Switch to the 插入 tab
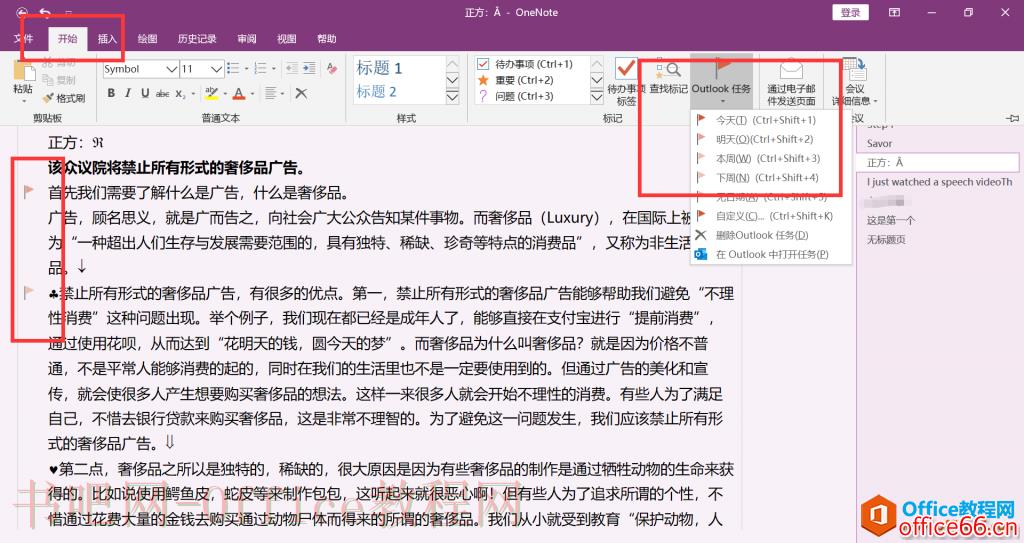This screenshot has height=543, width=1024. [107, 39]
